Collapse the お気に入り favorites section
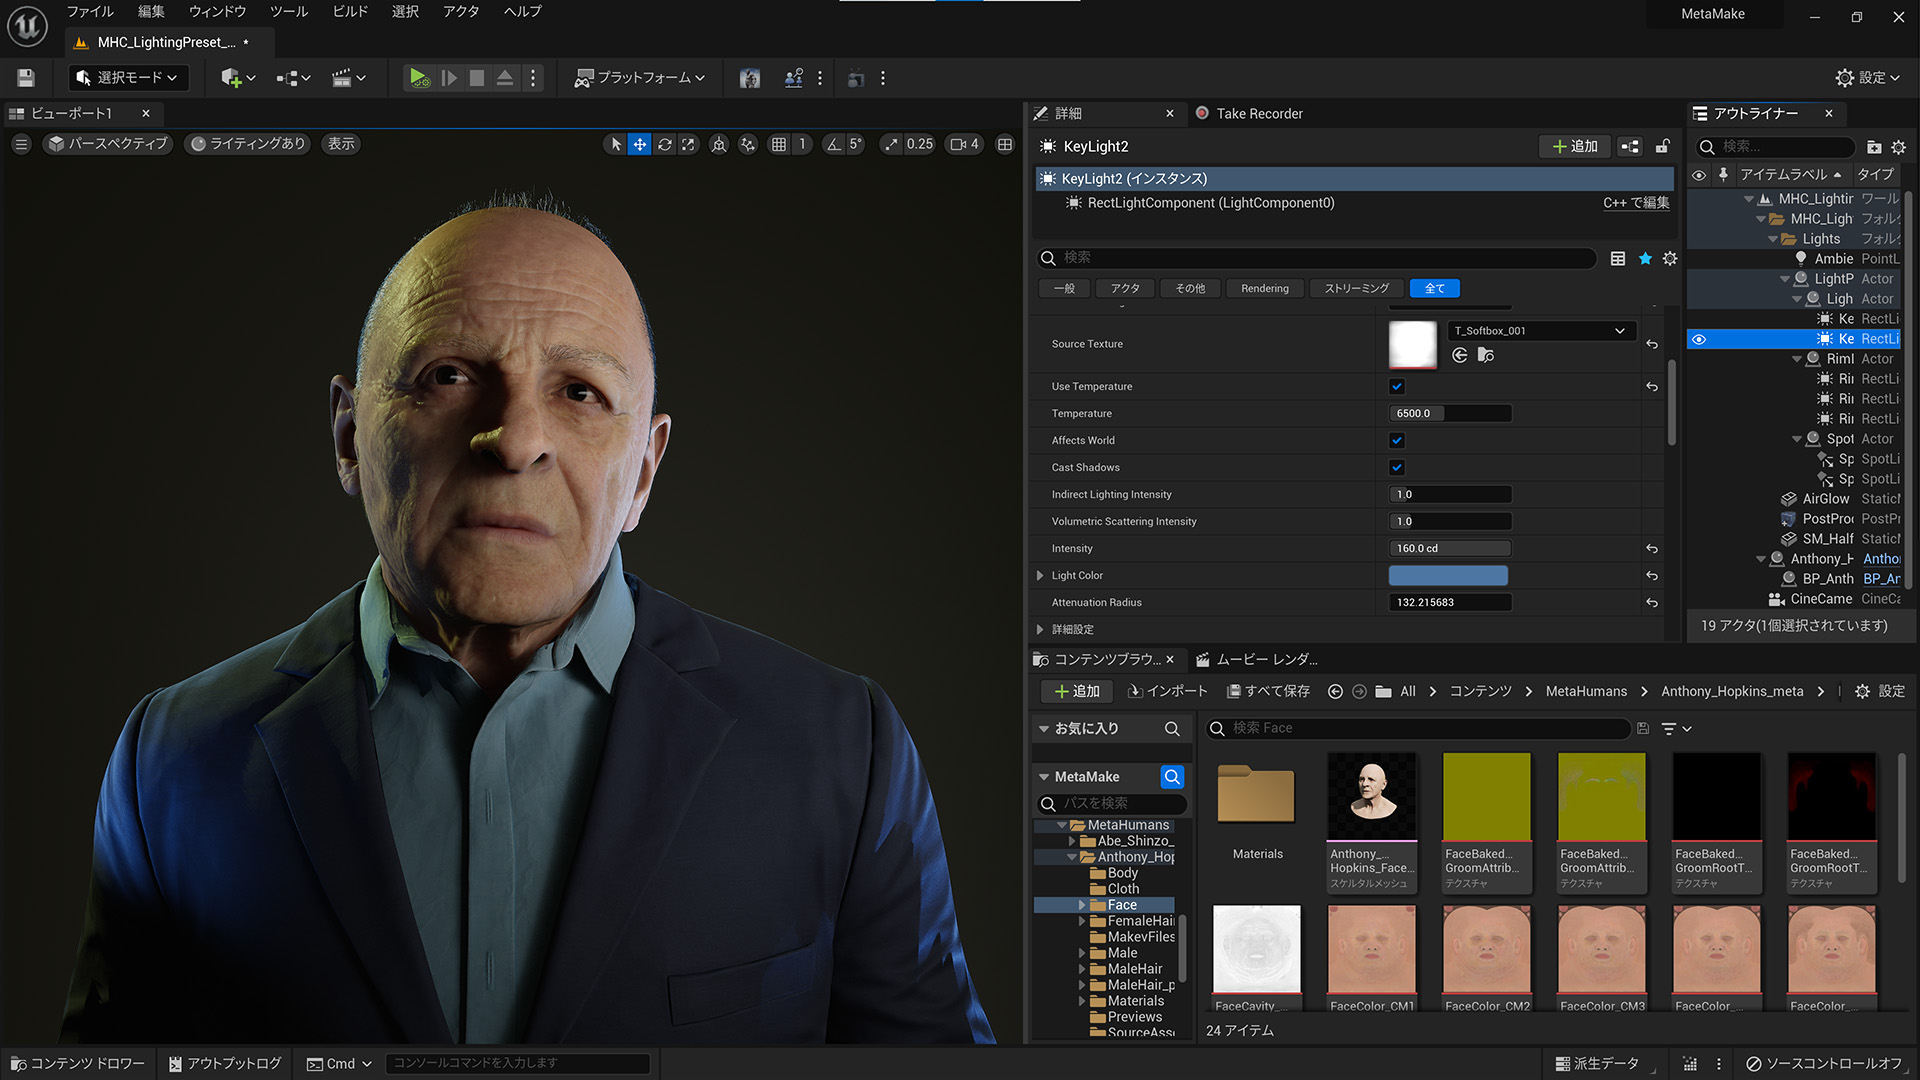The height and width of the screenshot is (1080, 1920). tap(1044, 729)
